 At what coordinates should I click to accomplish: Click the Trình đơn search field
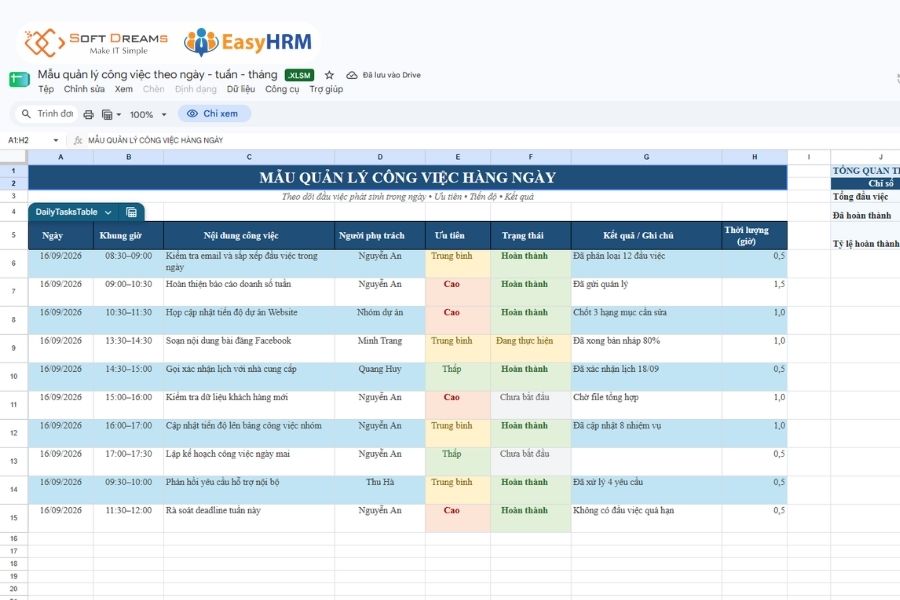click(46, 114)
